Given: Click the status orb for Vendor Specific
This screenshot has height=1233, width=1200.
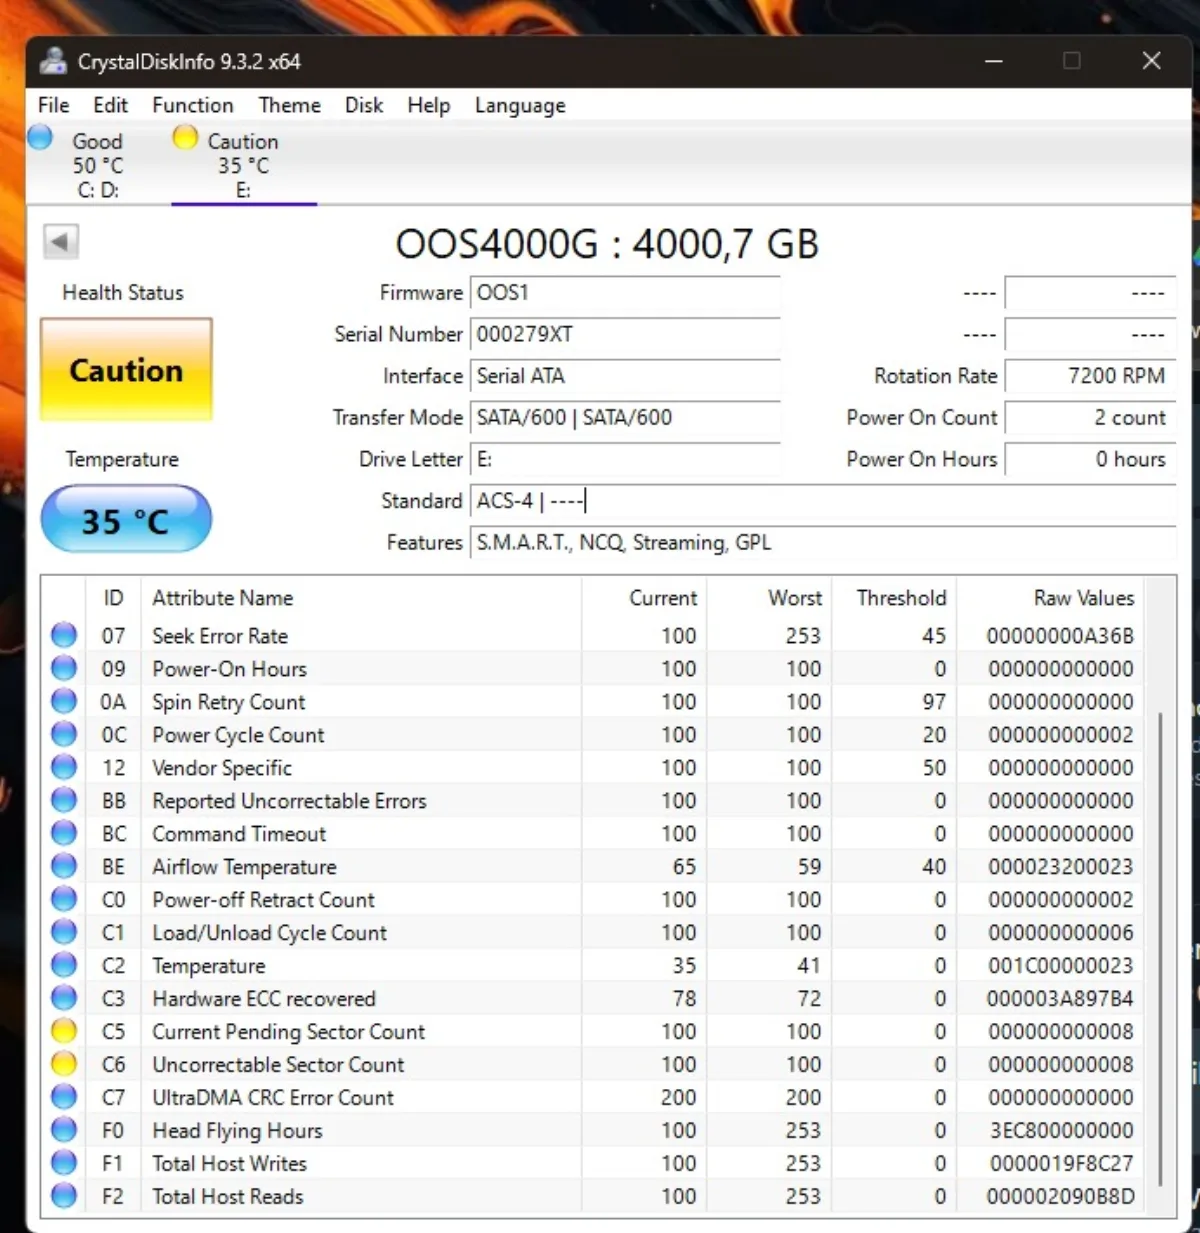Looking at the screenshot, I should [x=64, y=767].
